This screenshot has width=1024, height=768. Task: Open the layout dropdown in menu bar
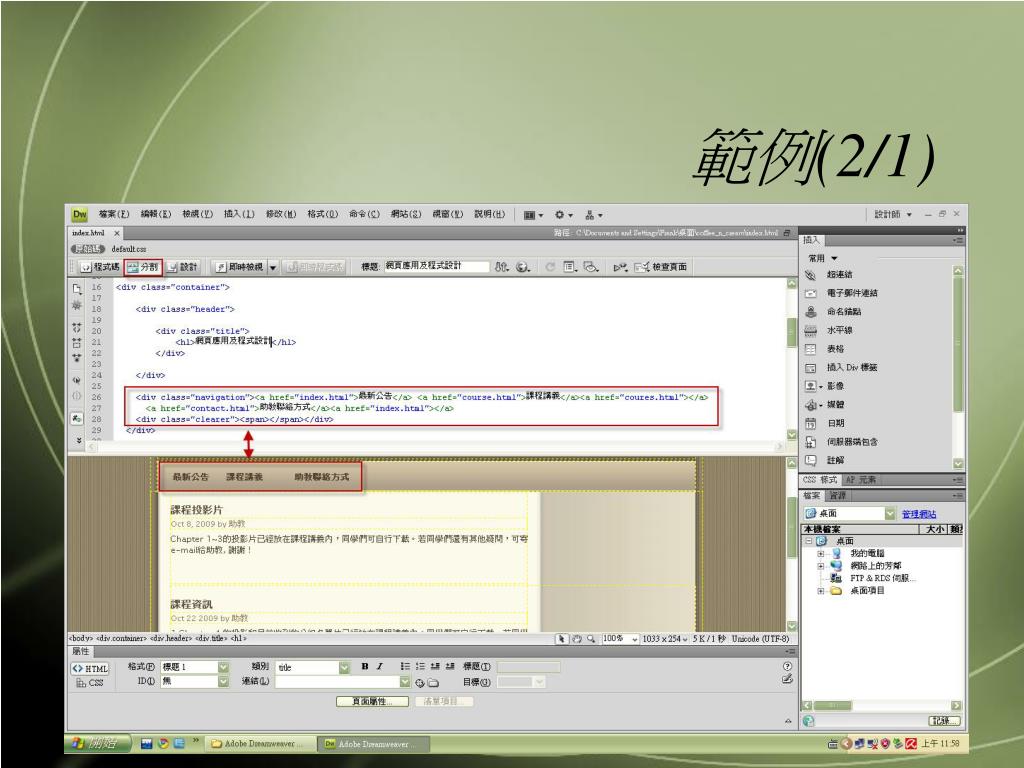[x=534, y=215]
